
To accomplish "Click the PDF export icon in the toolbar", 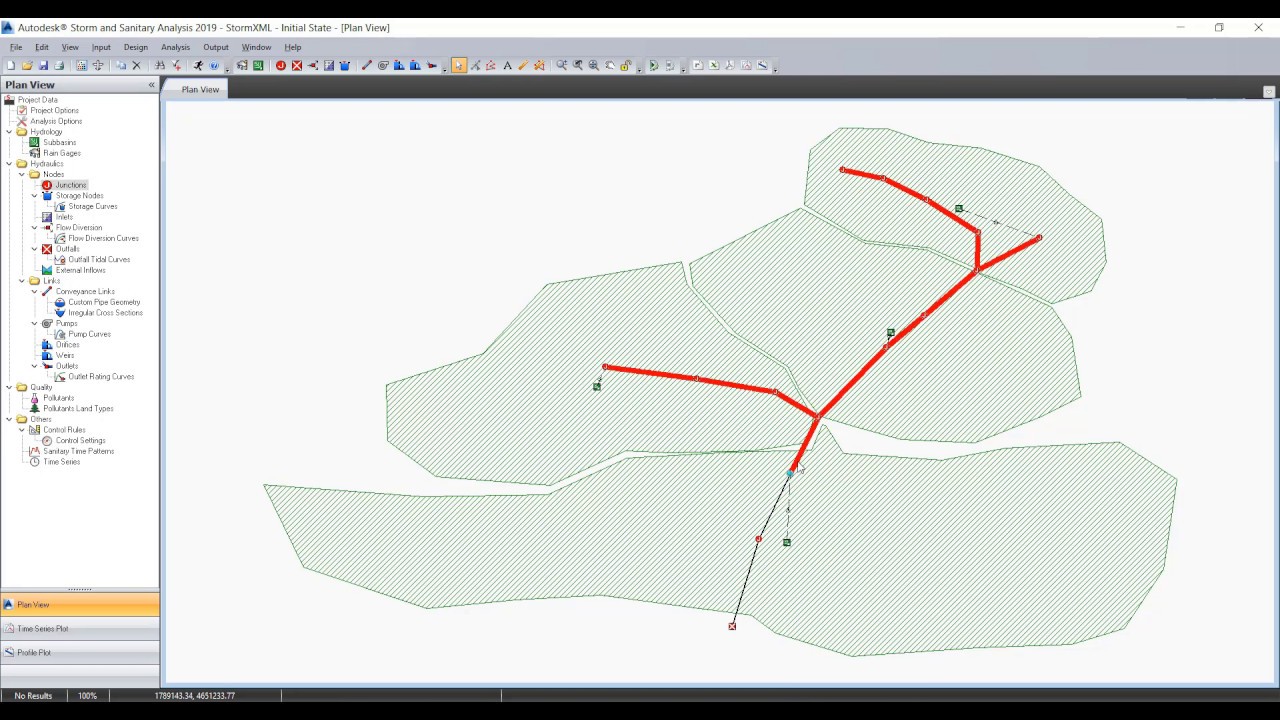I will [730, 66].
